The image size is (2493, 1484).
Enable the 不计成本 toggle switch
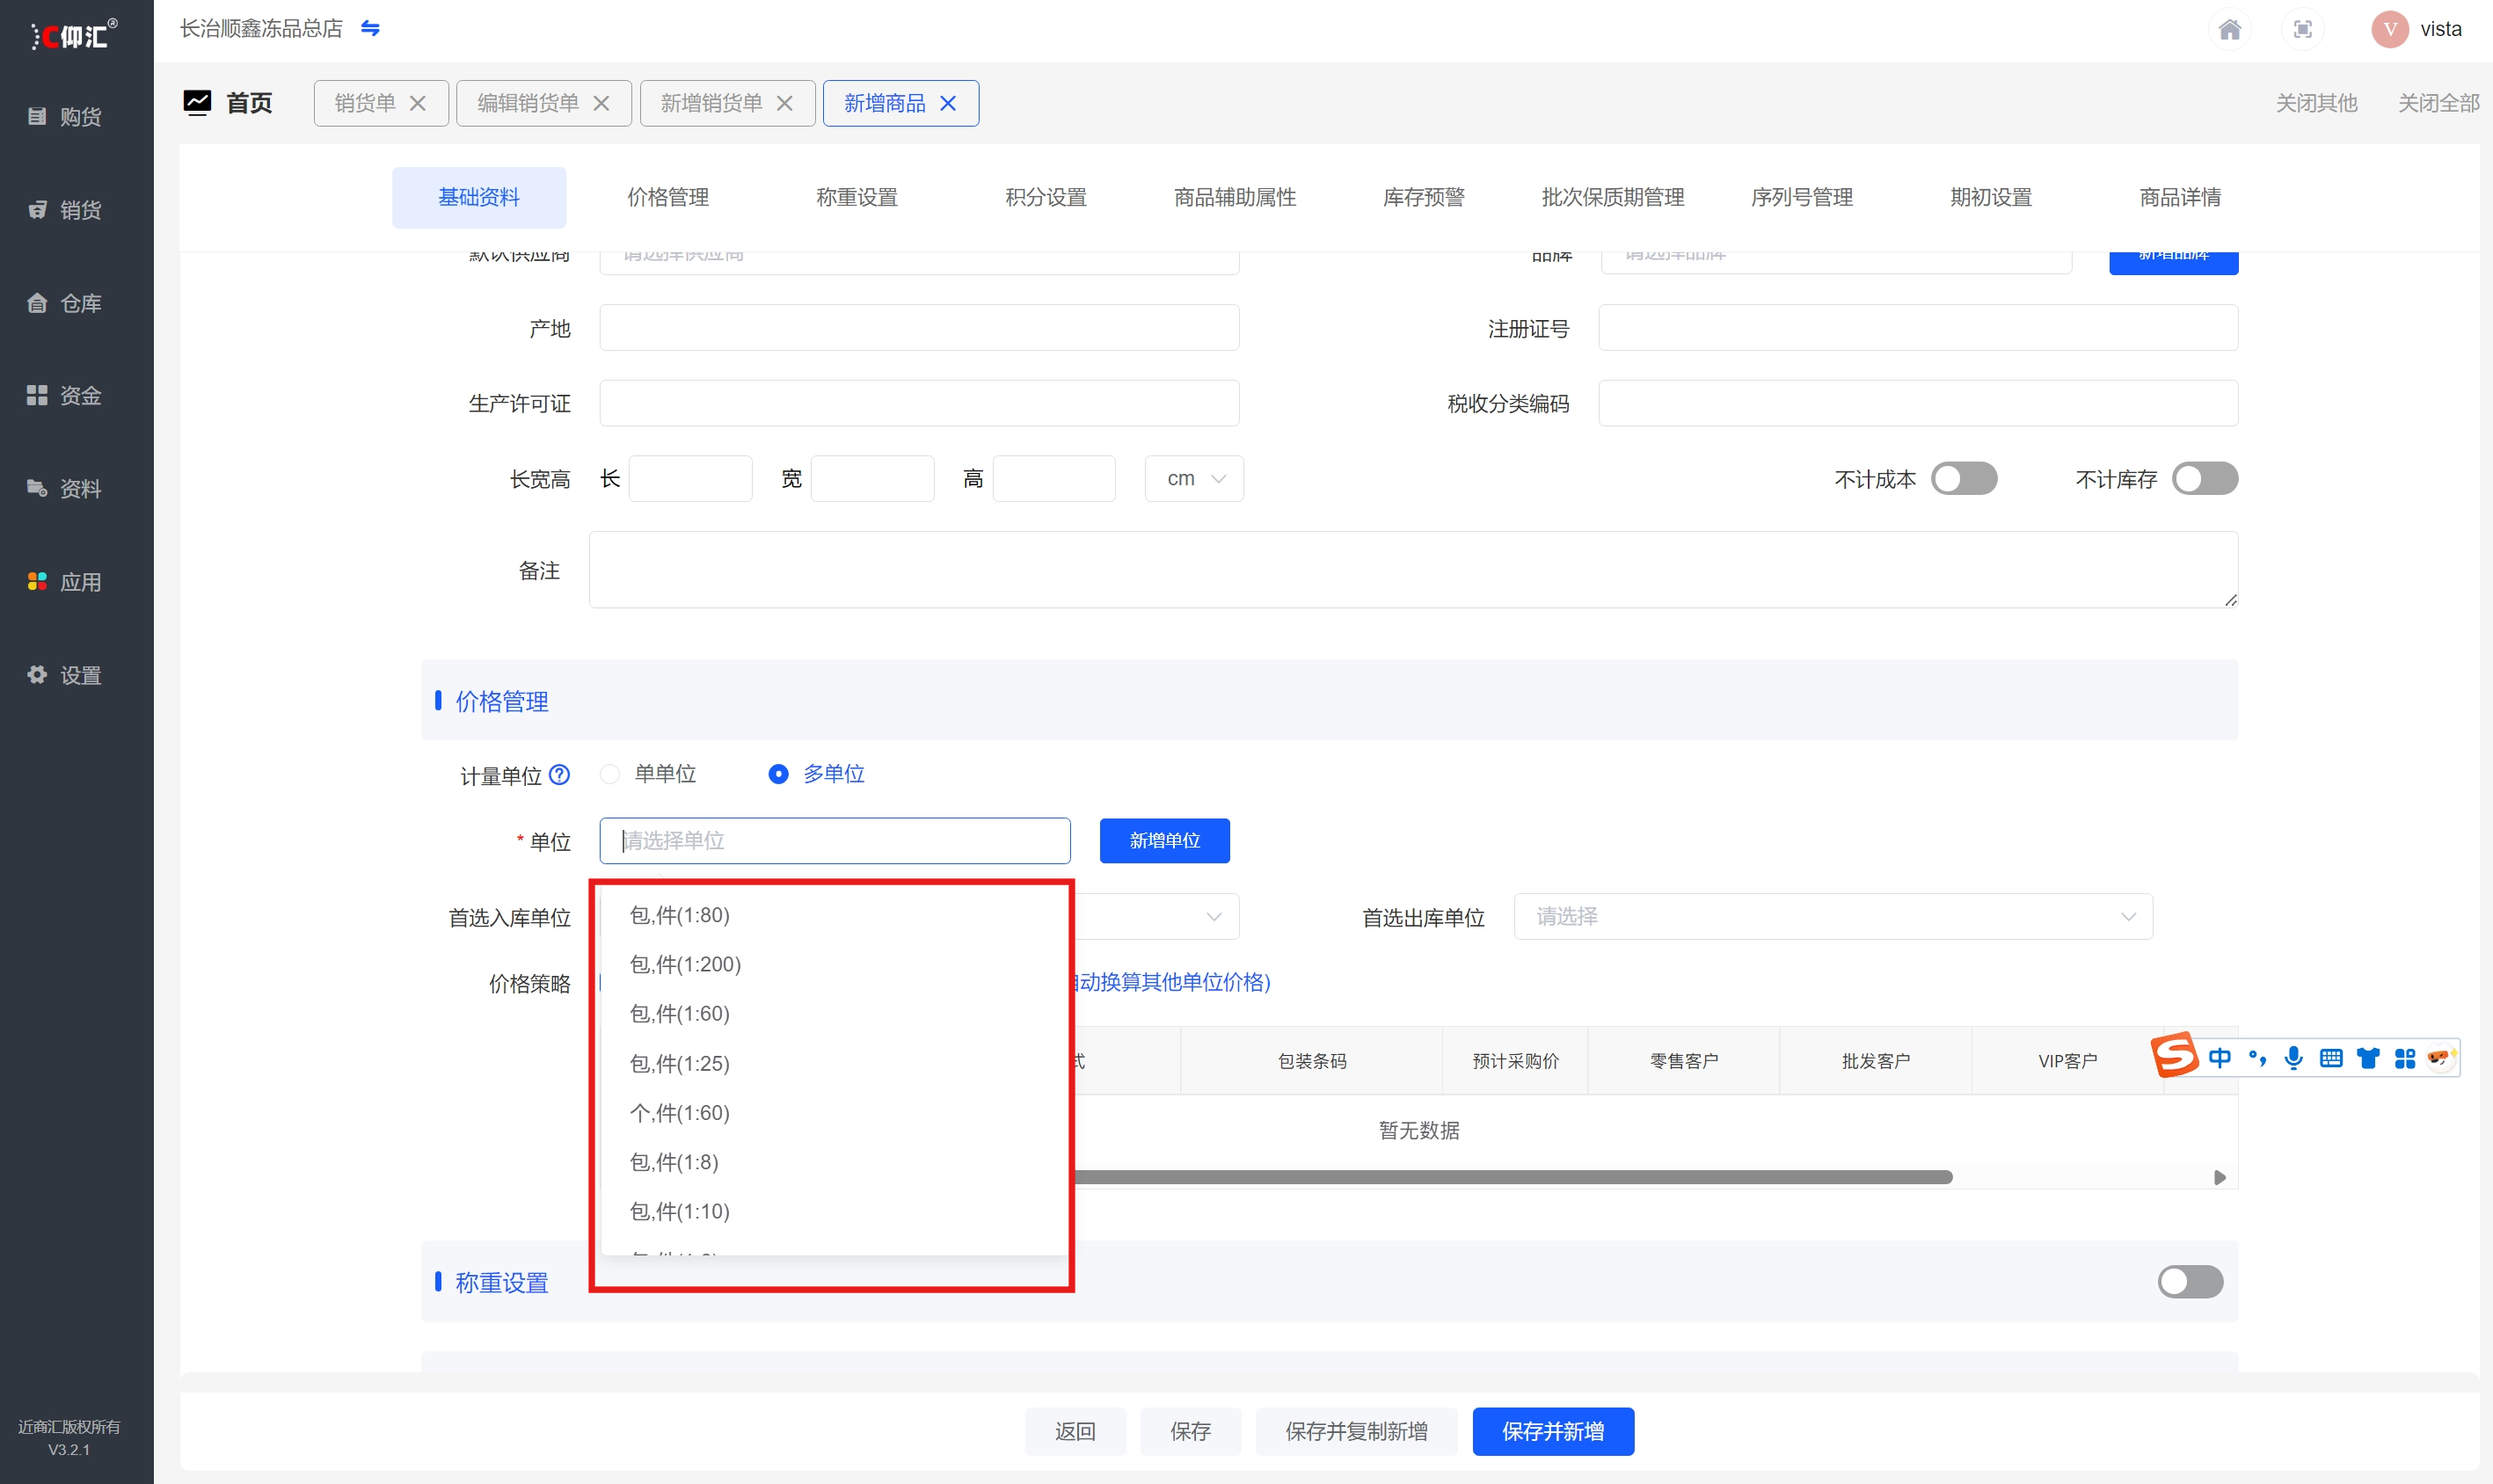[1964, 479]
